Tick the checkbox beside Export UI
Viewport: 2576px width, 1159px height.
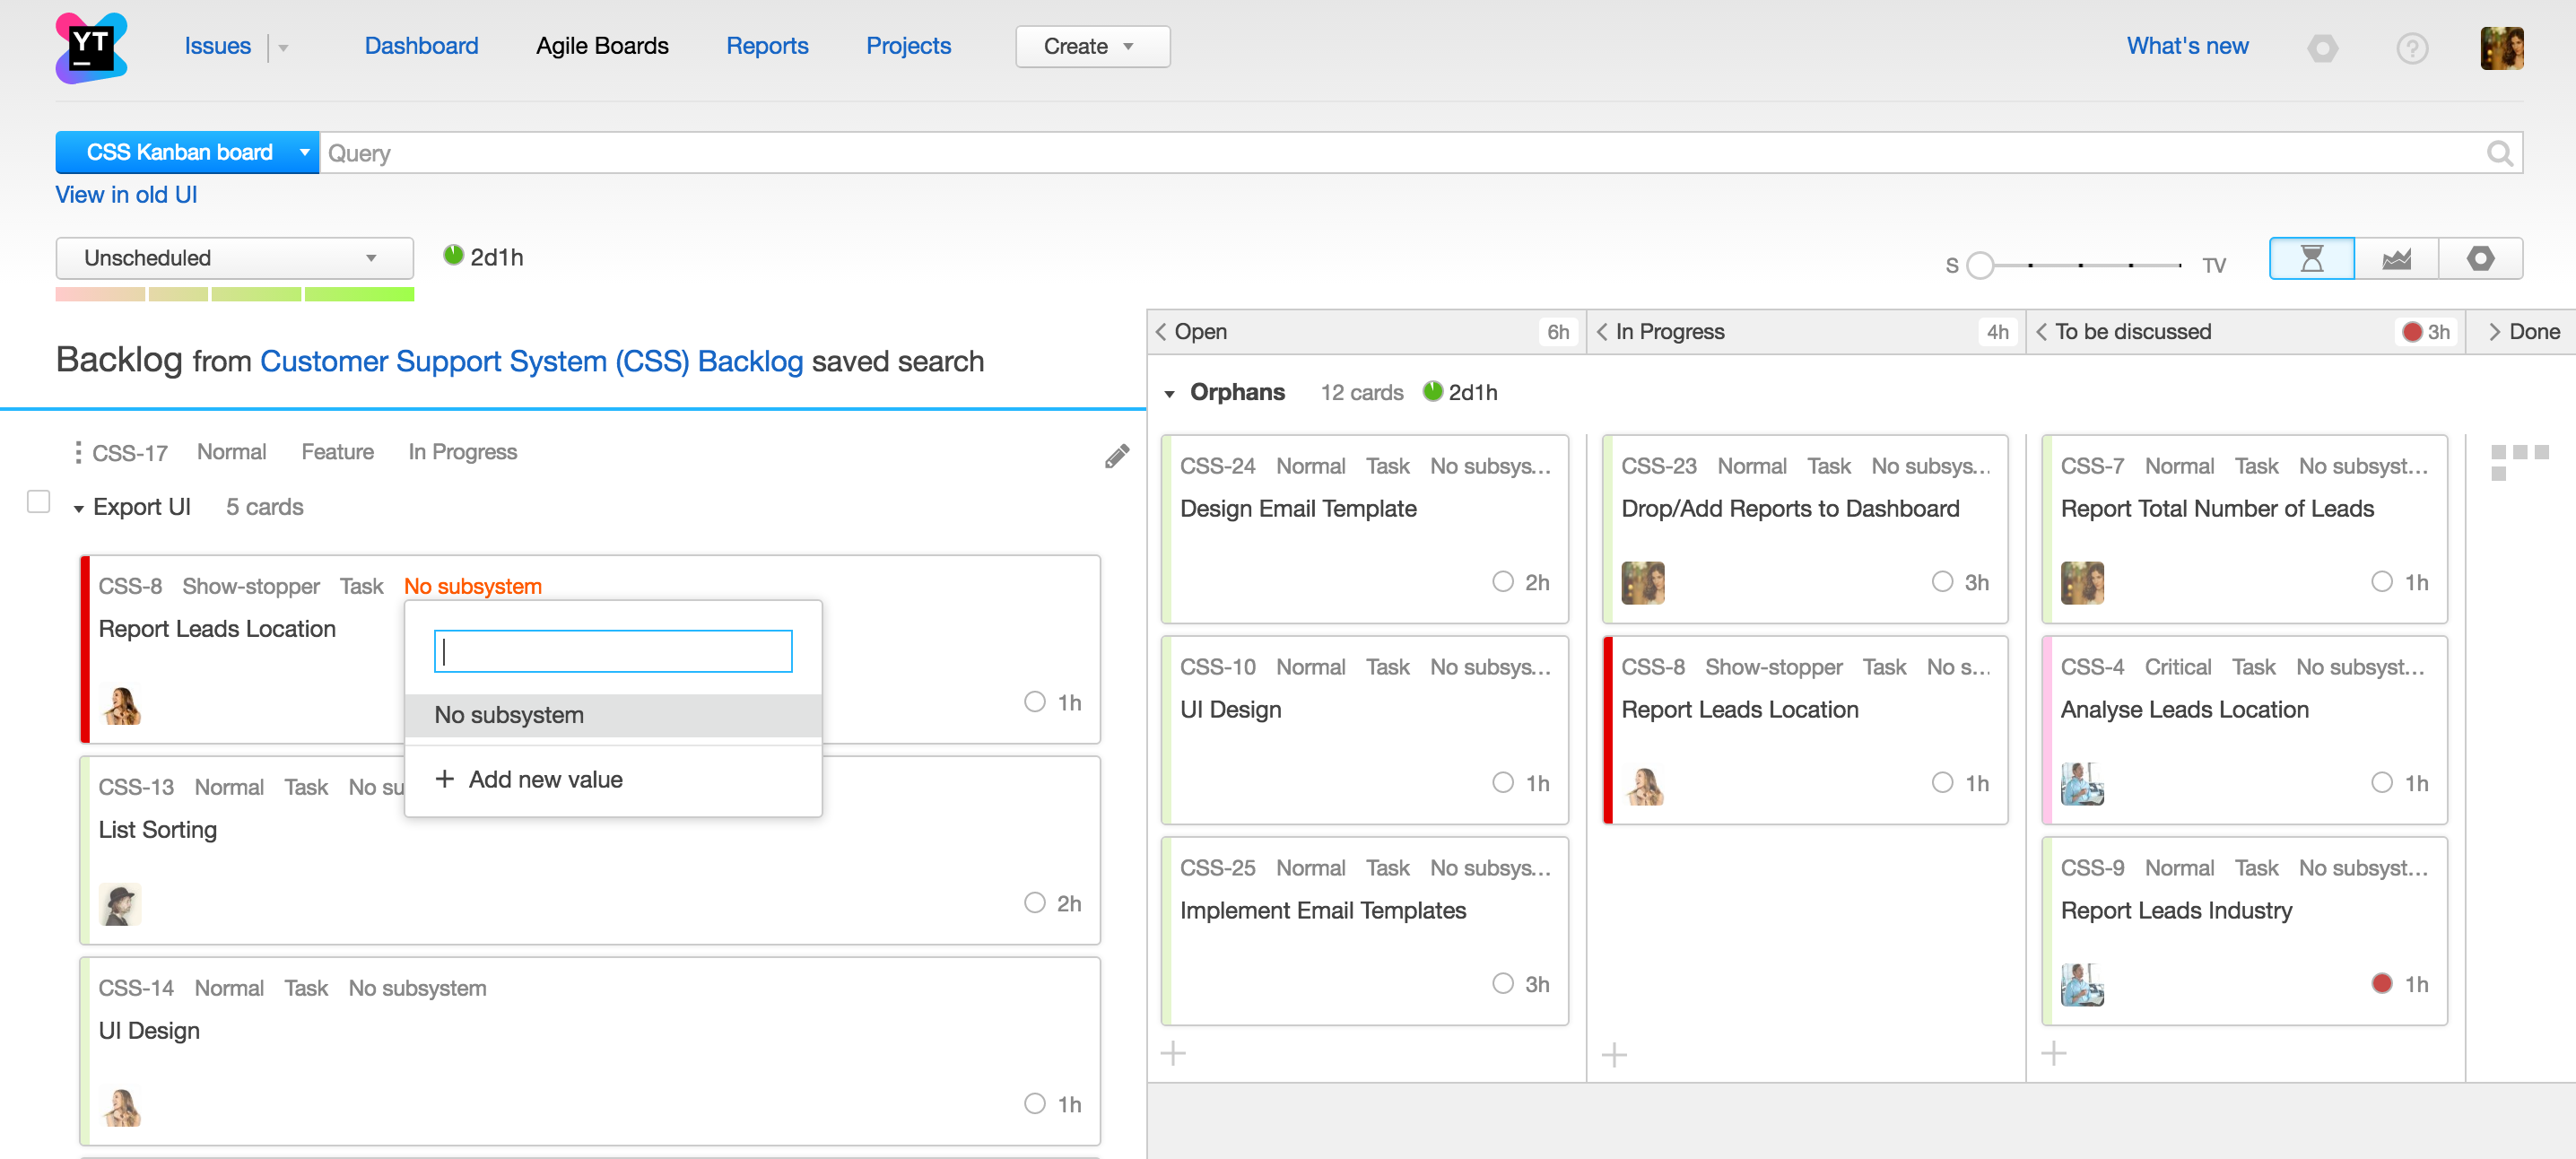38,502
